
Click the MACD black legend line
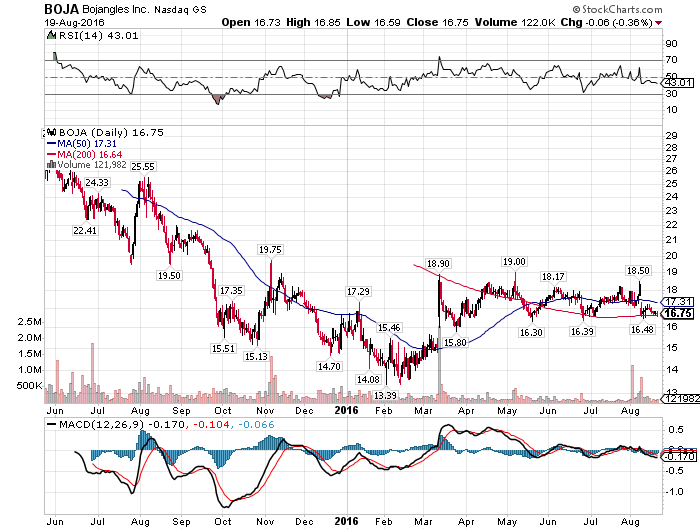coord(52,425)
